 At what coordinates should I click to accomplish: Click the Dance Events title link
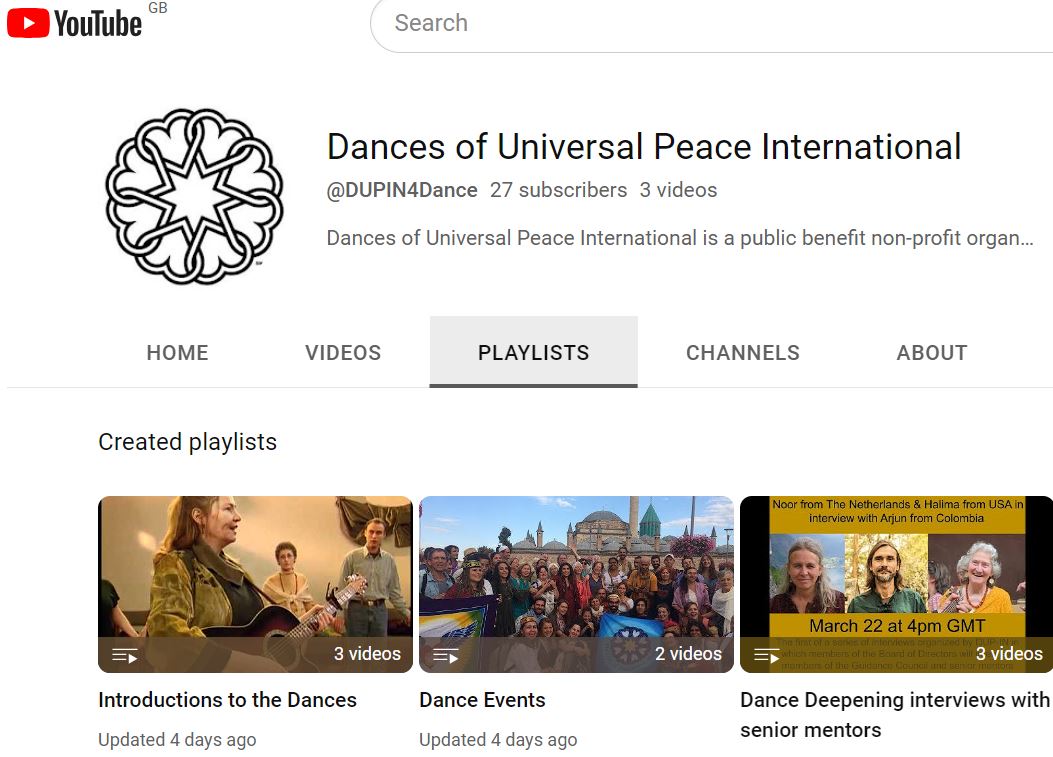[482, 700]
